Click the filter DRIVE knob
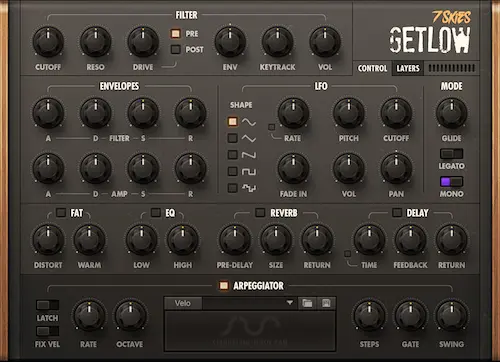Image resolution: width=500 pixels, height=362 pixels. (x=143, y=42)
